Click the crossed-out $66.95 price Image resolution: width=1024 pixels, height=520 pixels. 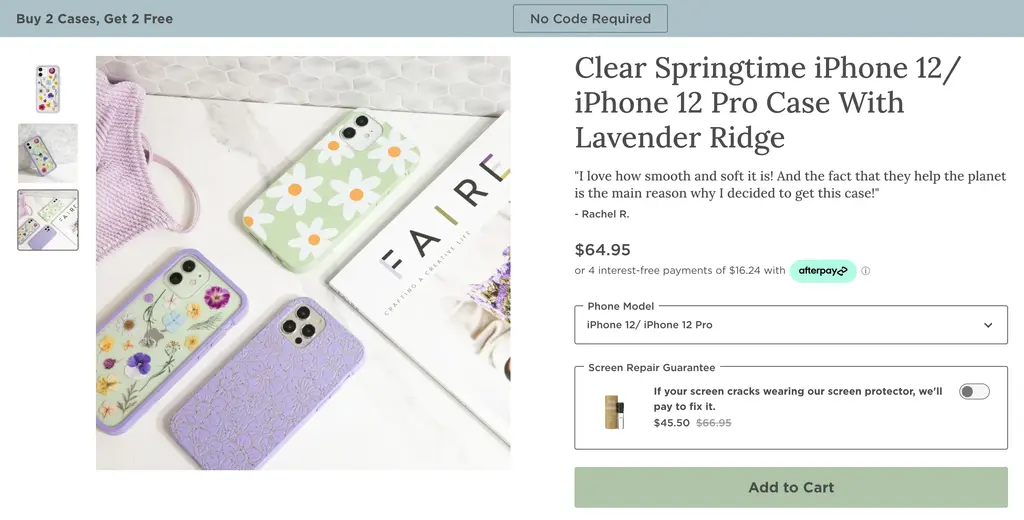713,423
